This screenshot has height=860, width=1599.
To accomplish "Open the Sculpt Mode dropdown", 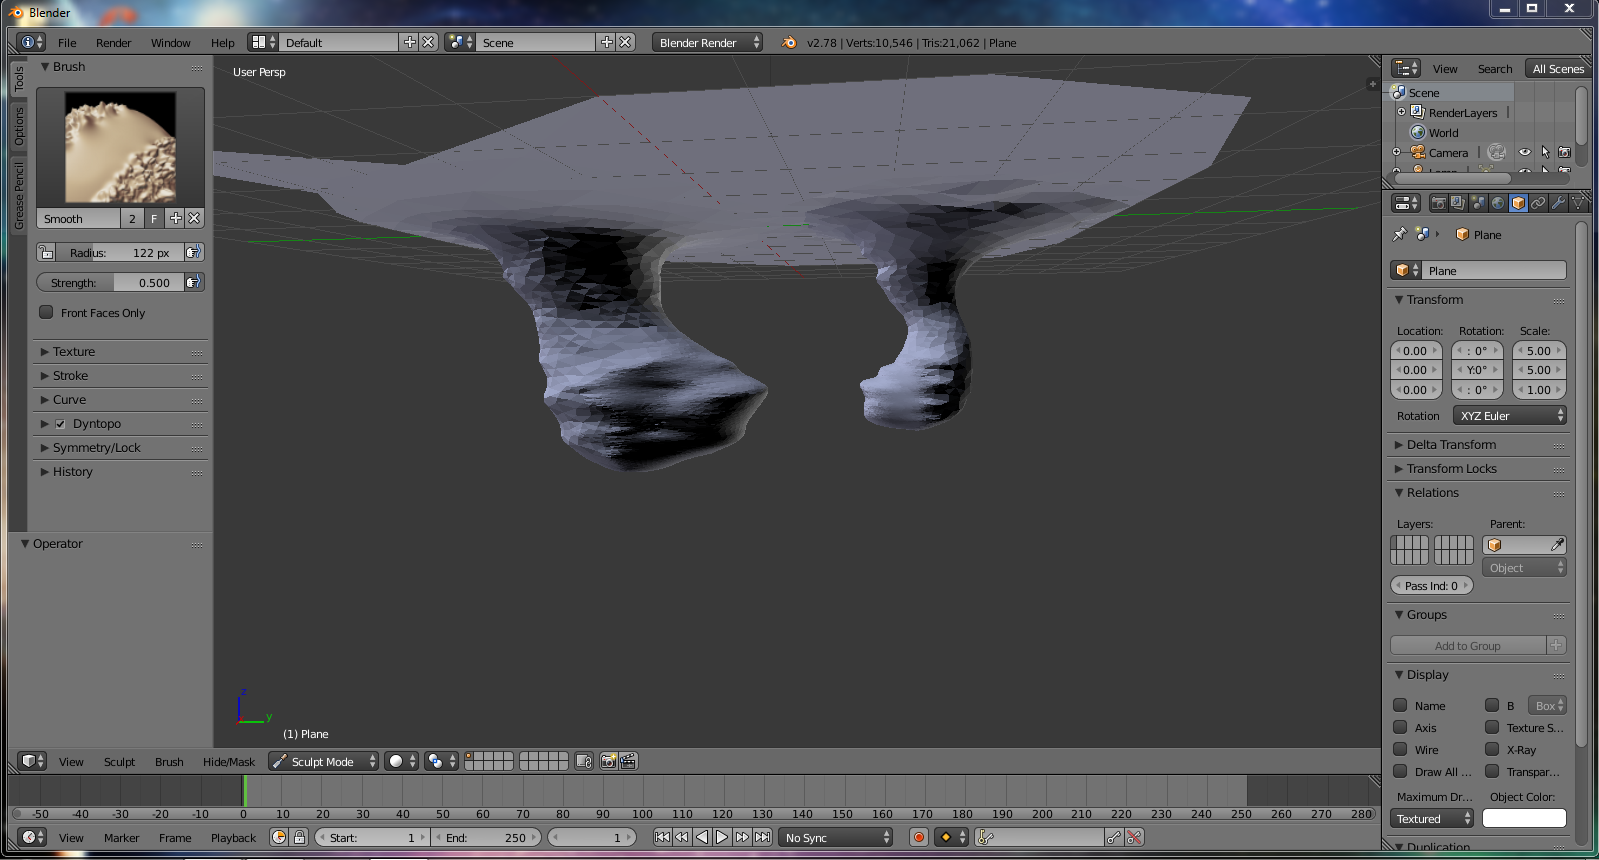I will [324, 761].
